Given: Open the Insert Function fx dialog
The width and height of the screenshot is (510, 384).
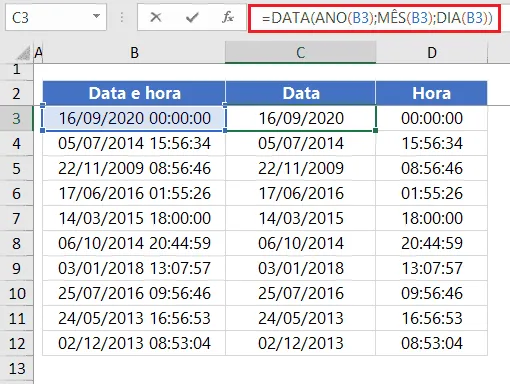Looking at the screenshot, I should 228,17.
